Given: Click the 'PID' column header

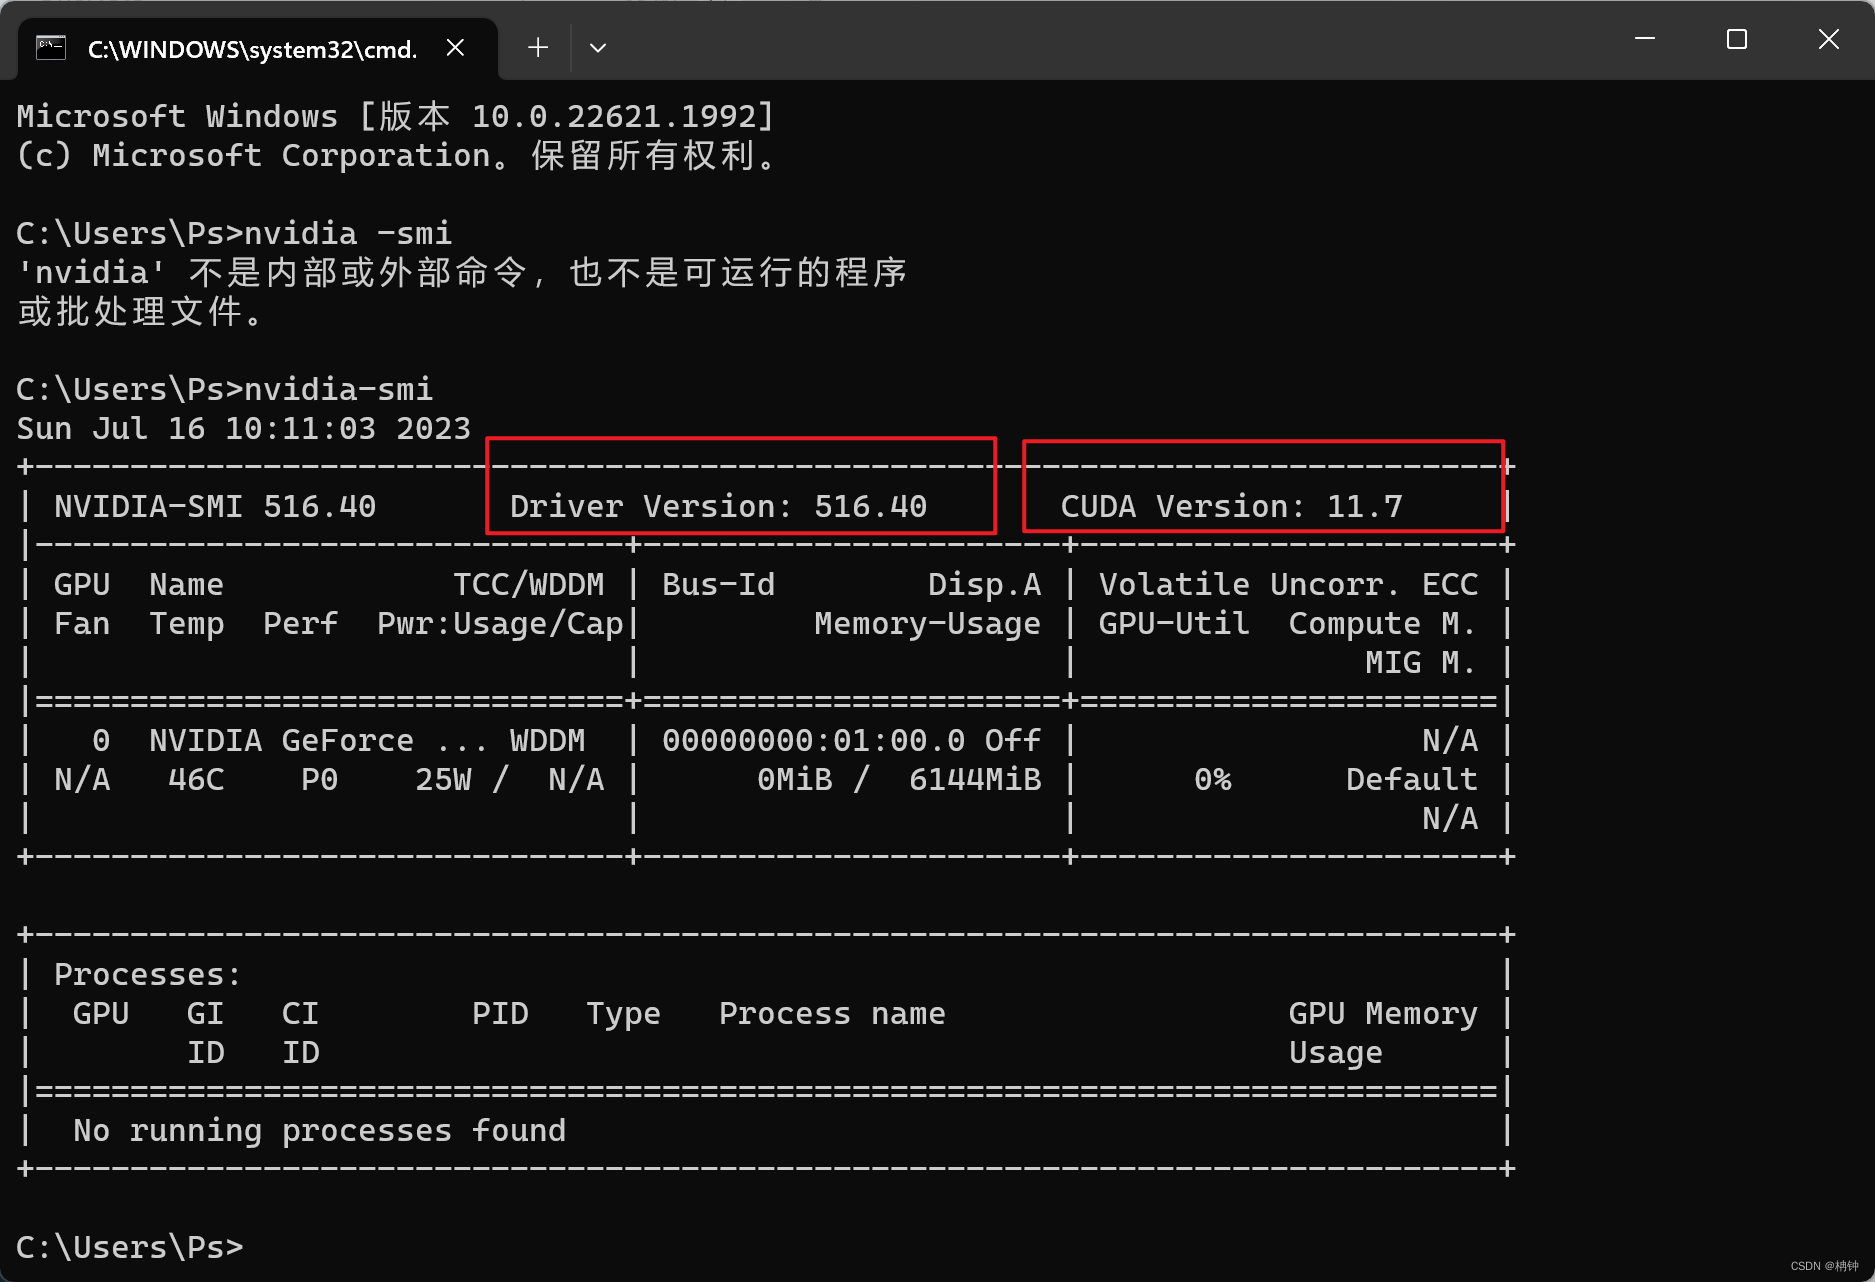Looking at the screenshot, I should point(500,1014).
